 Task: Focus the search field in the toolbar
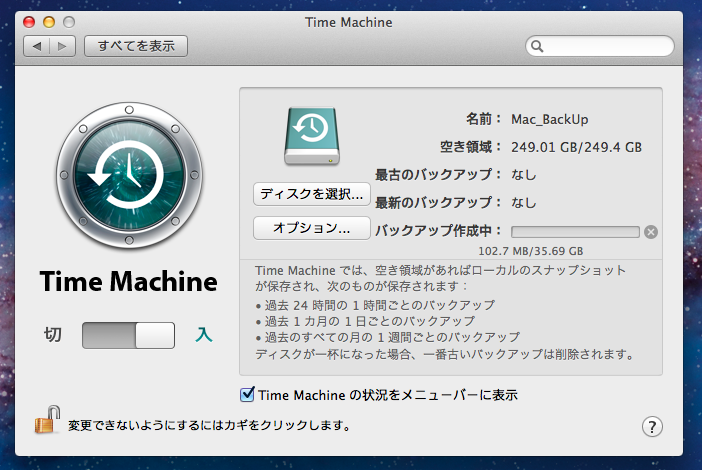600,46
